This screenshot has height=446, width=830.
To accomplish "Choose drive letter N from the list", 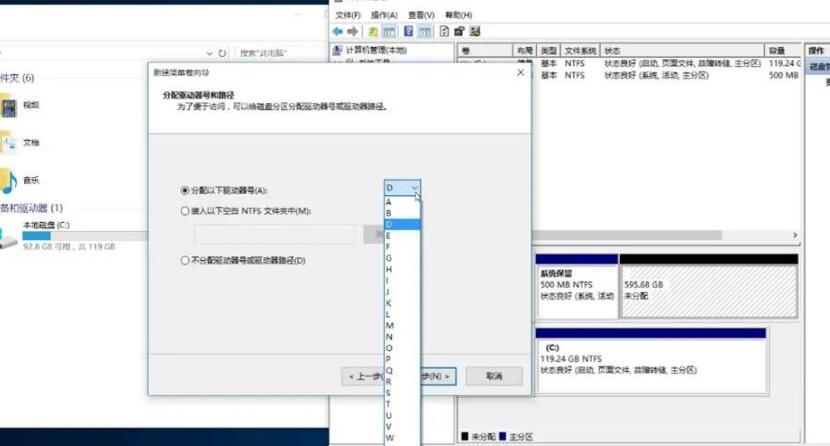I will [402, 336].
